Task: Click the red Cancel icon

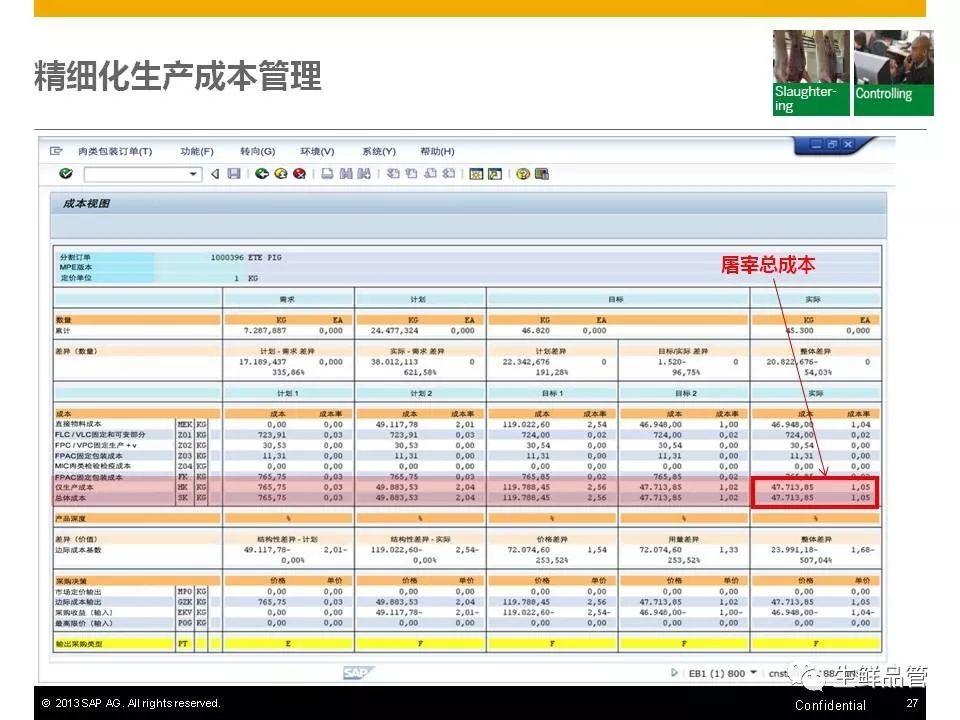Action: 298,174
